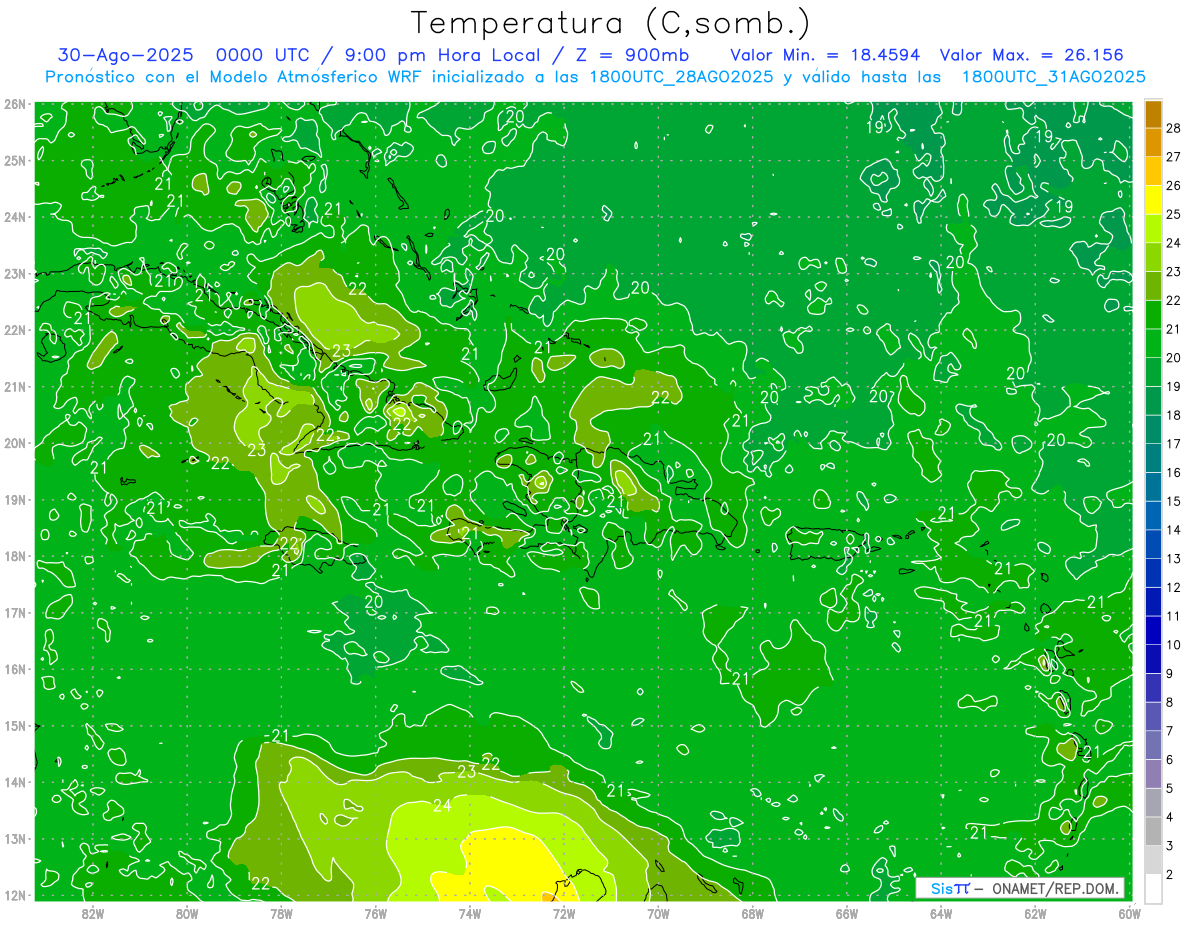Screen dimensions: 1200x927
Task: Click the 15N latitude axis label
Action: coord(14,726)
